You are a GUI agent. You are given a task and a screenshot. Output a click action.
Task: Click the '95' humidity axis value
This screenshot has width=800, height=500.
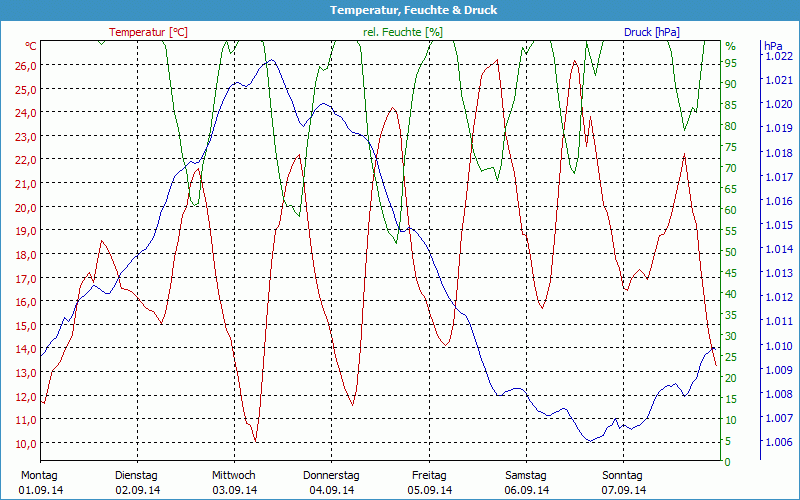pos(731,63)
